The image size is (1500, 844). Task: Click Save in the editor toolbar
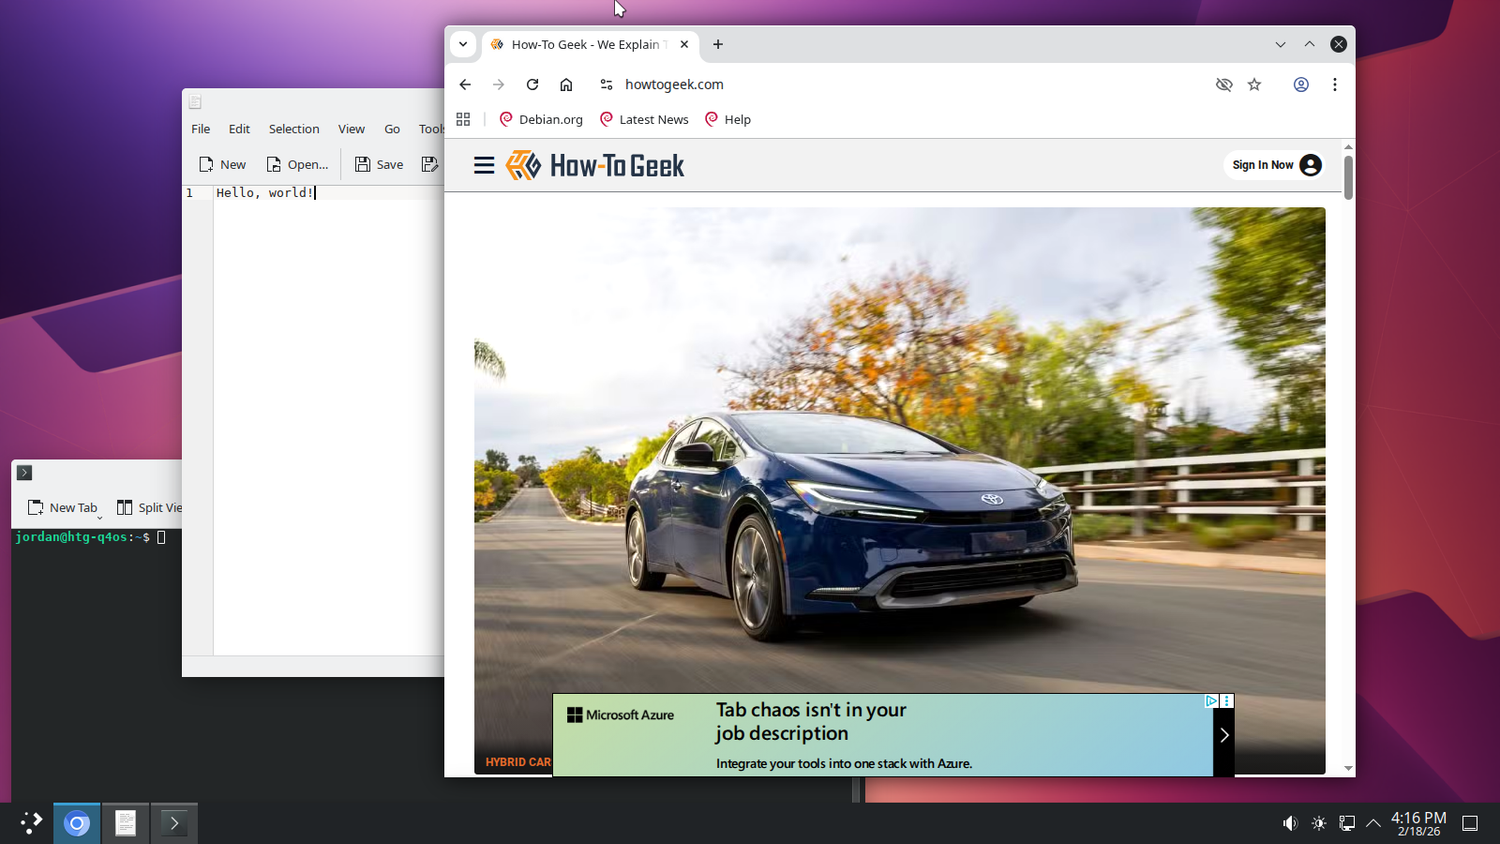click(379, 164)
